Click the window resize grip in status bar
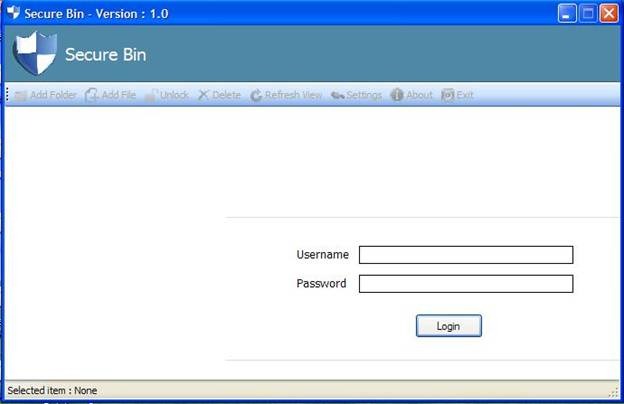This screenshot has height=404, width=624. click(x=613, y=392)
